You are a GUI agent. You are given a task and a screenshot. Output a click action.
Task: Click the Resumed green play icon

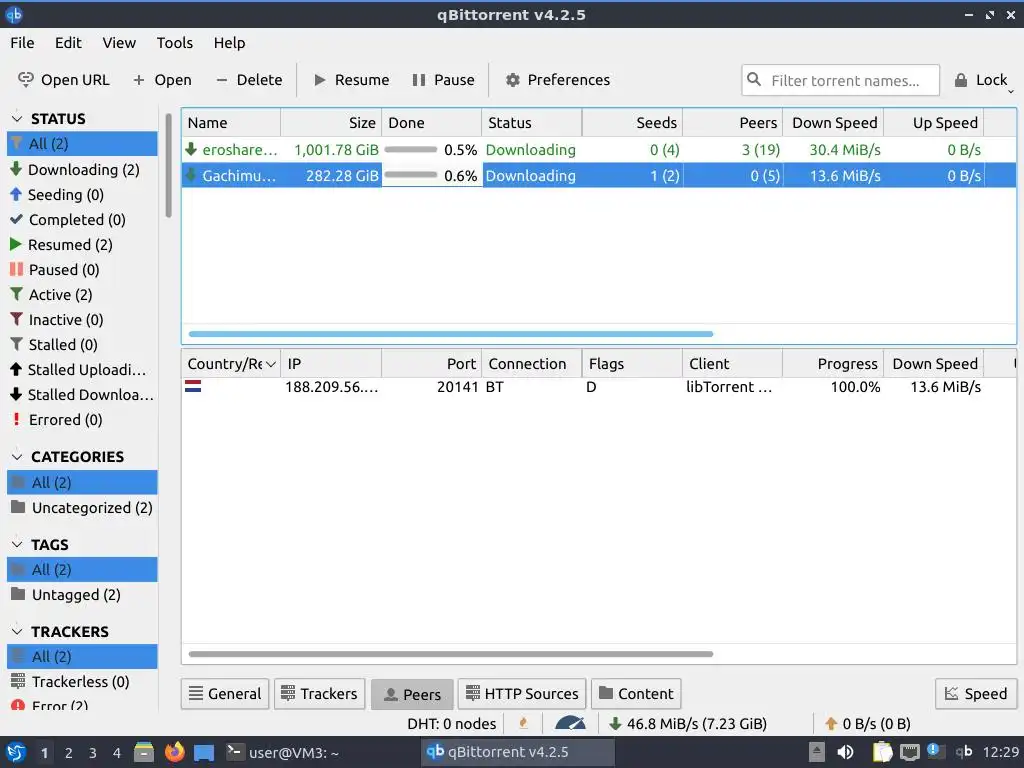point(16,244)
